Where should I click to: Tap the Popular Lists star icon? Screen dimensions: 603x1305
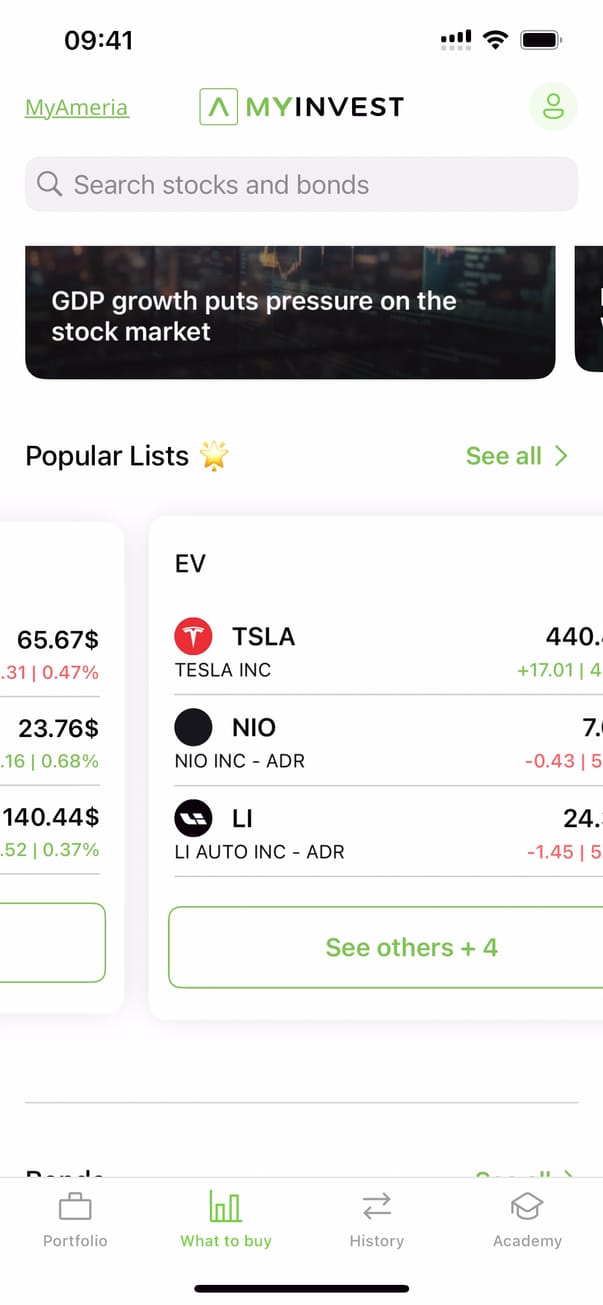pyautogui.click(x=214, y=456)
